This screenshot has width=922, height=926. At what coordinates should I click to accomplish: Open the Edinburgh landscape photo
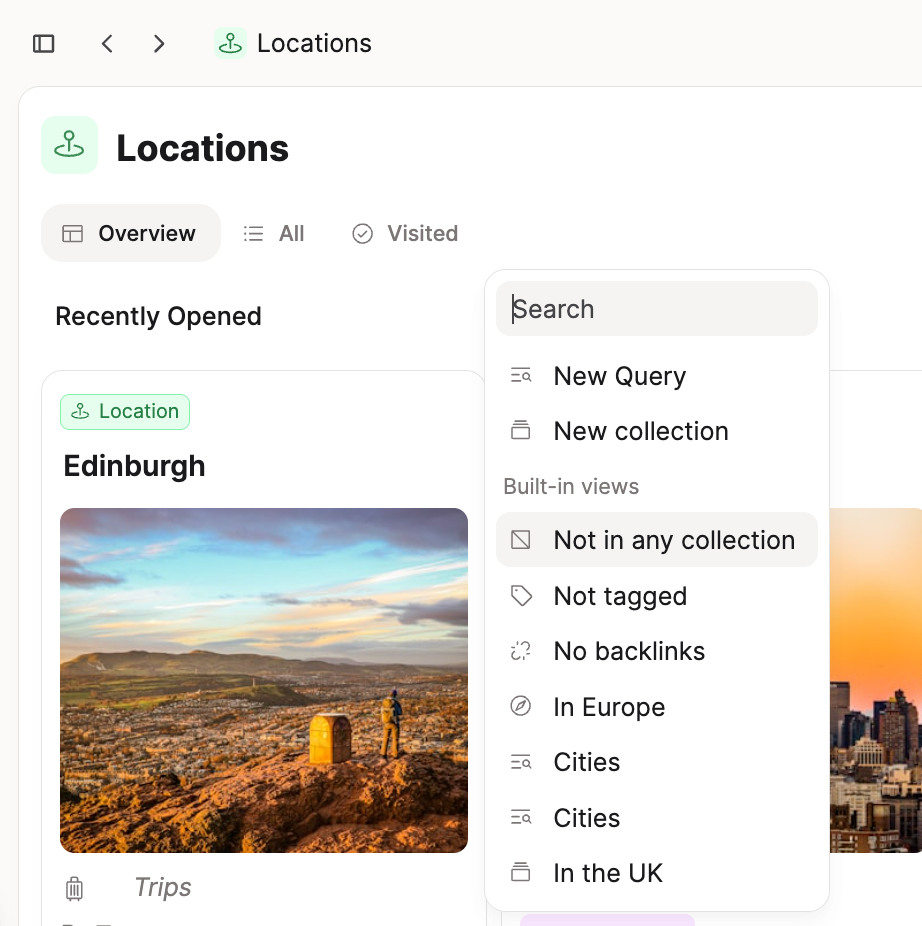click(264, 680)
